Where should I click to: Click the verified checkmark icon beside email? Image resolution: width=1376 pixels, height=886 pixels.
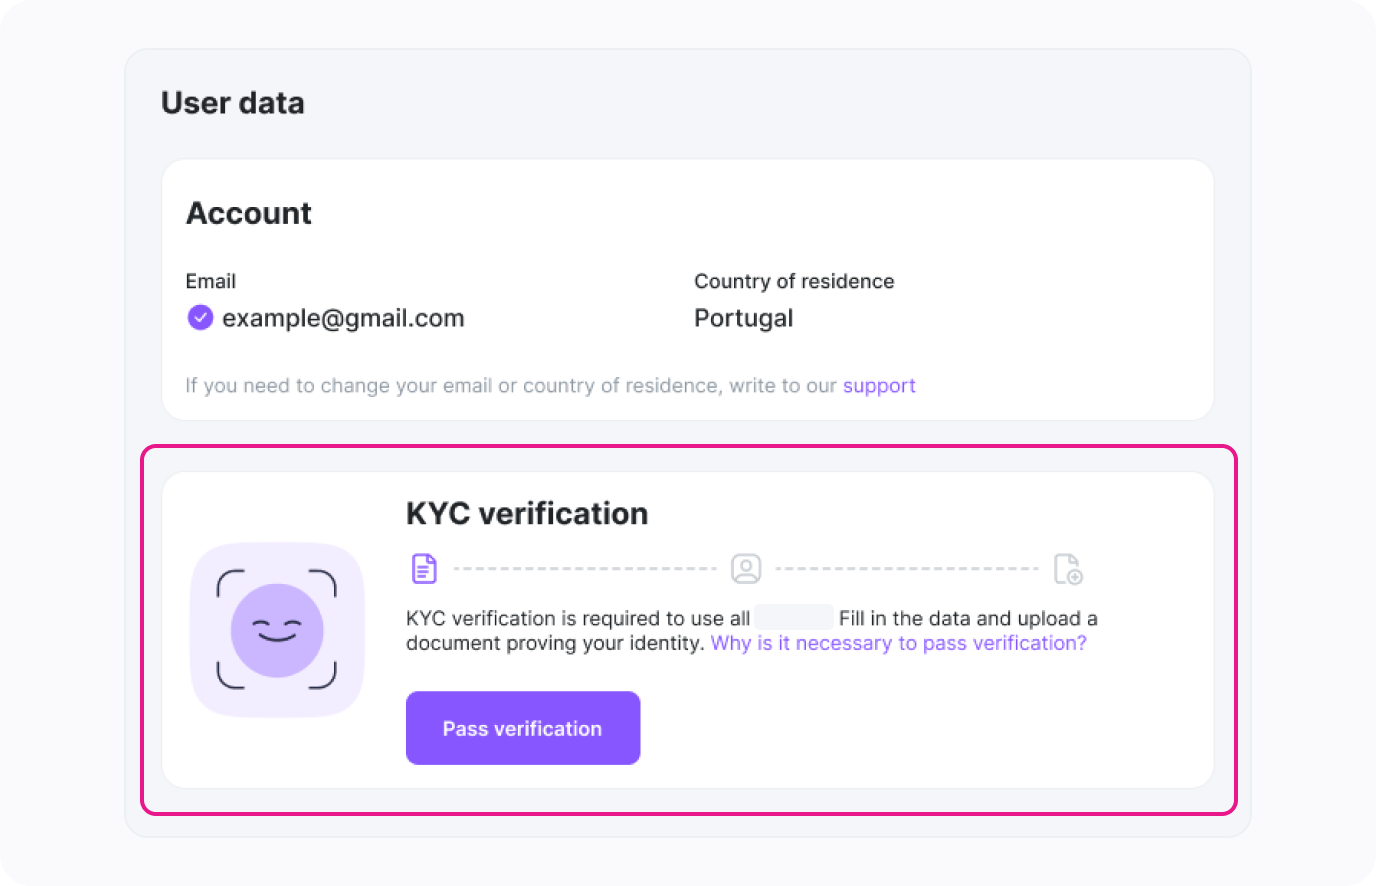coord(200,318)
